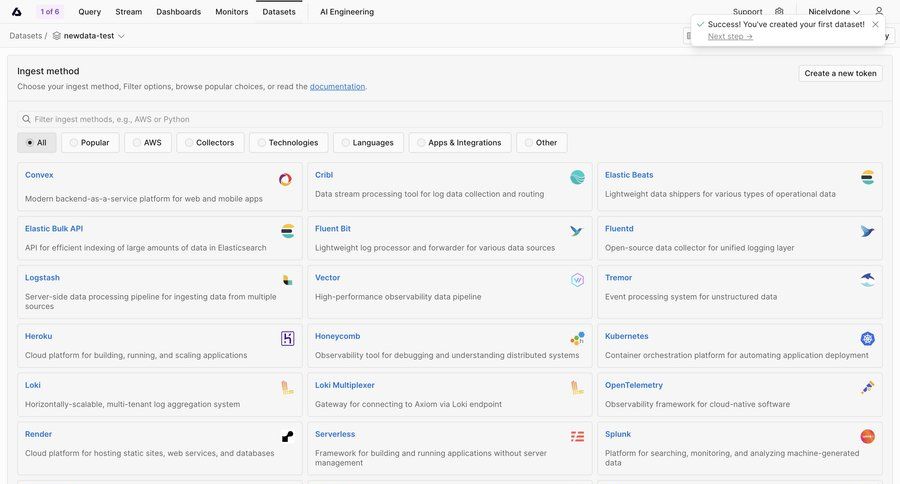Image resolution: width=900 pixels, height=484 pixels.
Task: Click the Honeycomb logo icon
Action: click(577, 338)
